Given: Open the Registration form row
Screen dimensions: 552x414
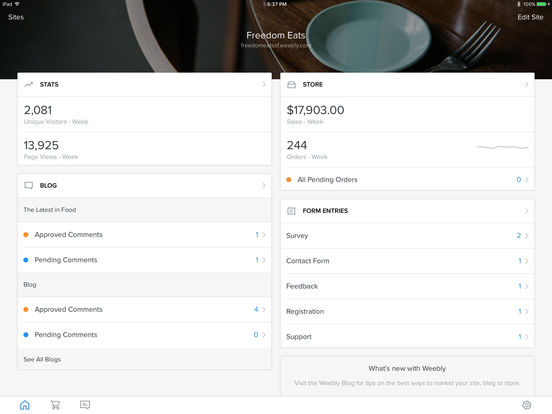Looking at the screenshot, I should [x=407, y=312].
